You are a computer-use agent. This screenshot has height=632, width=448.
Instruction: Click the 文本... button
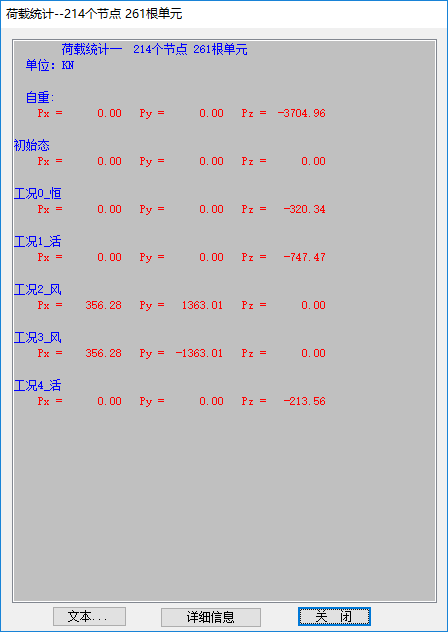click(x=89, y=617)
